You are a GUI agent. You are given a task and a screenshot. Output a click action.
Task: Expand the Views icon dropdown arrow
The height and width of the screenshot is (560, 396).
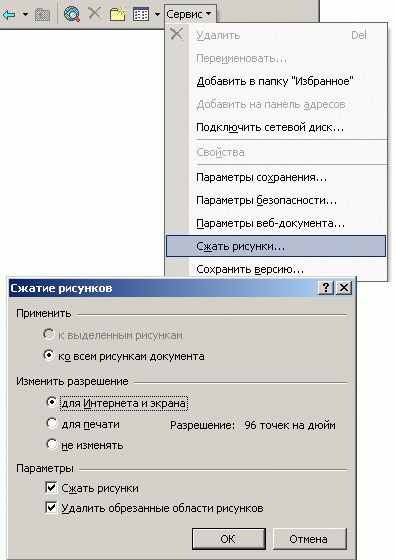tap(157, 15)
